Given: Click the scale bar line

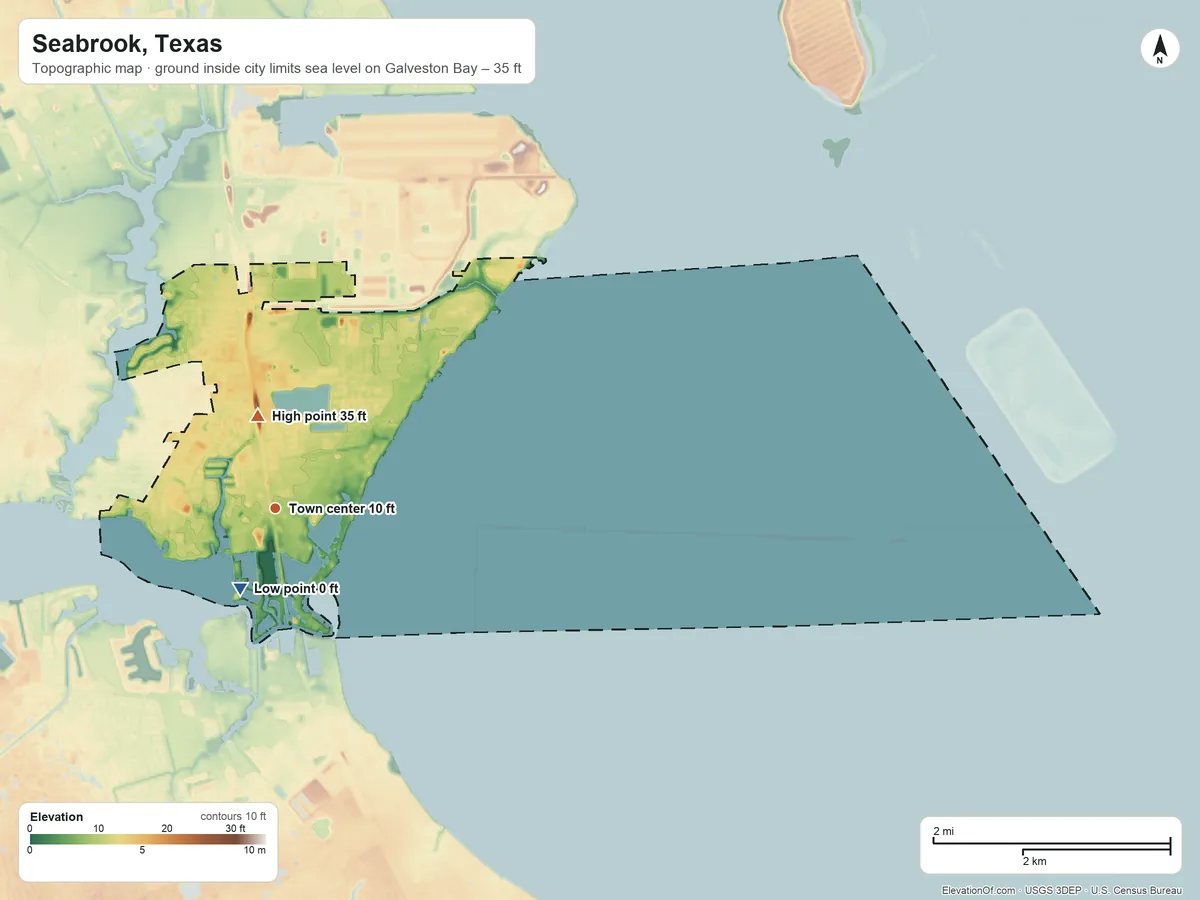Looking at the screenshot, I should click(x=1051, y=847).
